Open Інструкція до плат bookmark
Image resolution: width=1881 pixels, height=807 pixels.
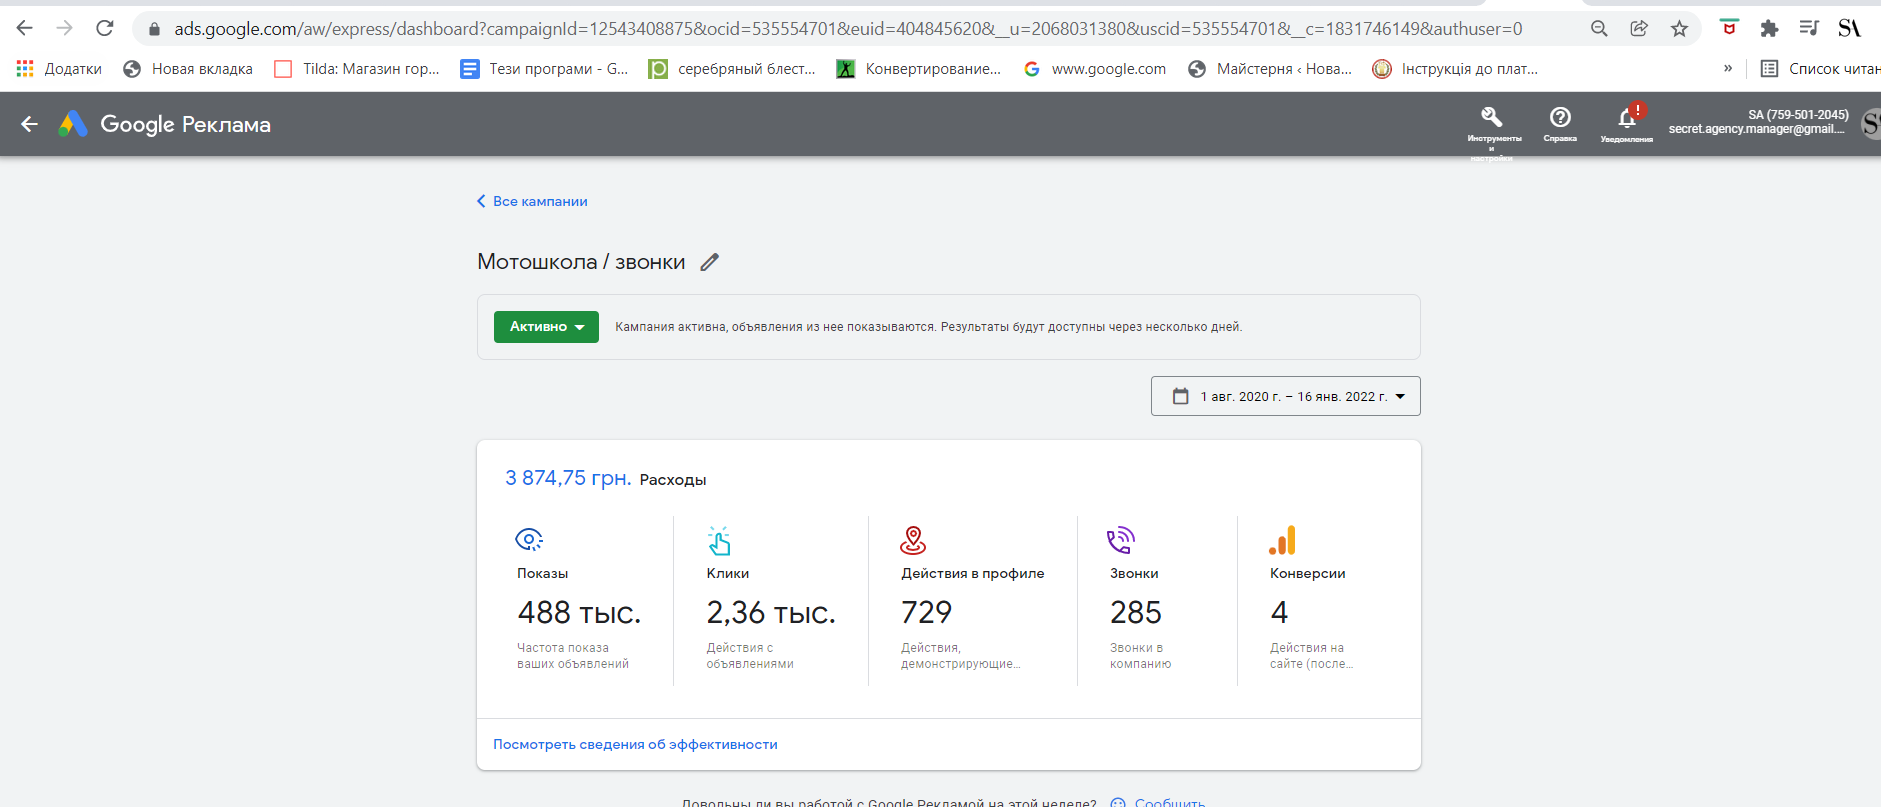[x=1455, y=69]
